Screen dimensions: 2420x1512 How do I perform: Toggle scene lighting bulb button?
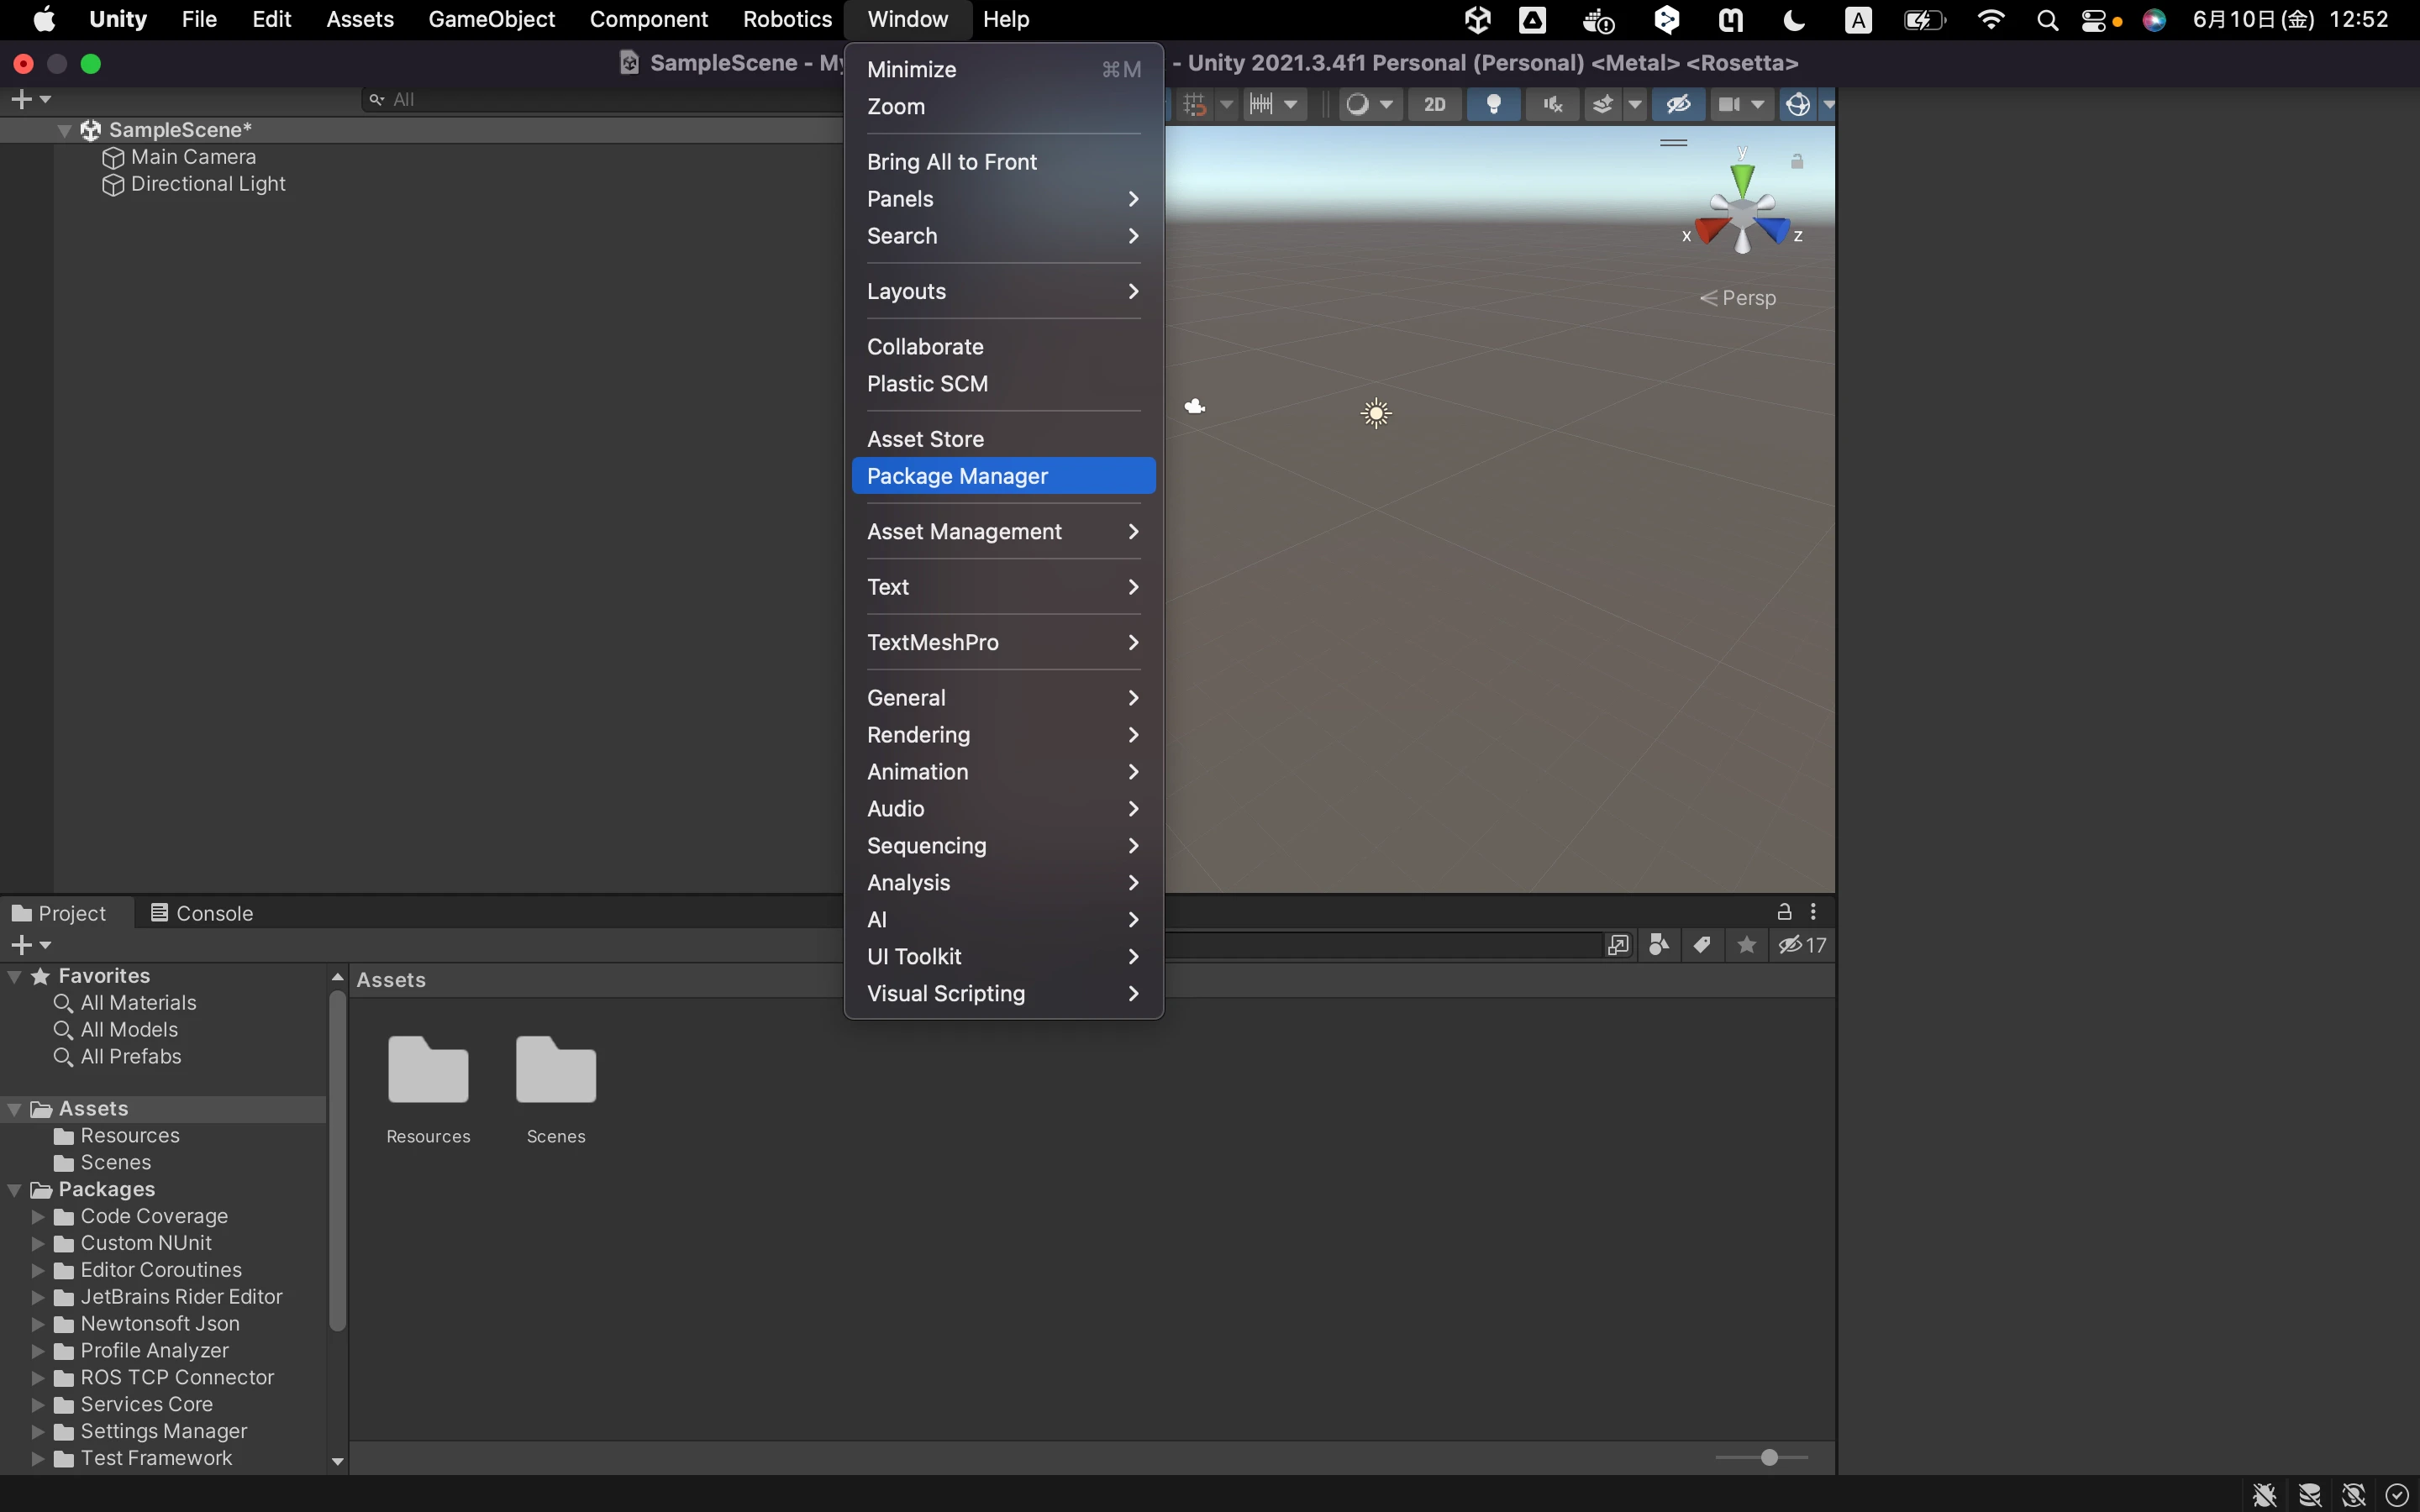[1494, 104]
